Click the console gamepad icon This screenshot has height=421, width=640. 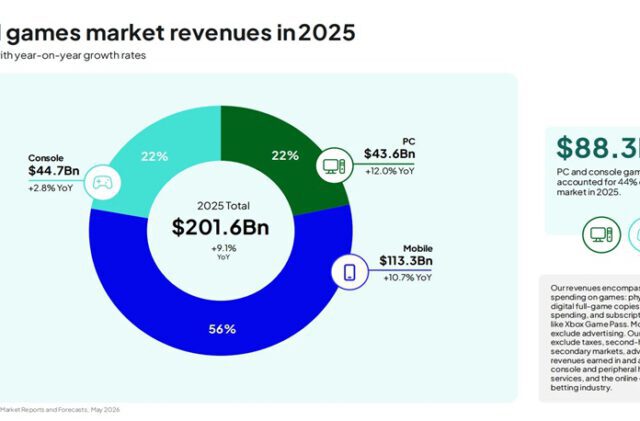point(103,183)
